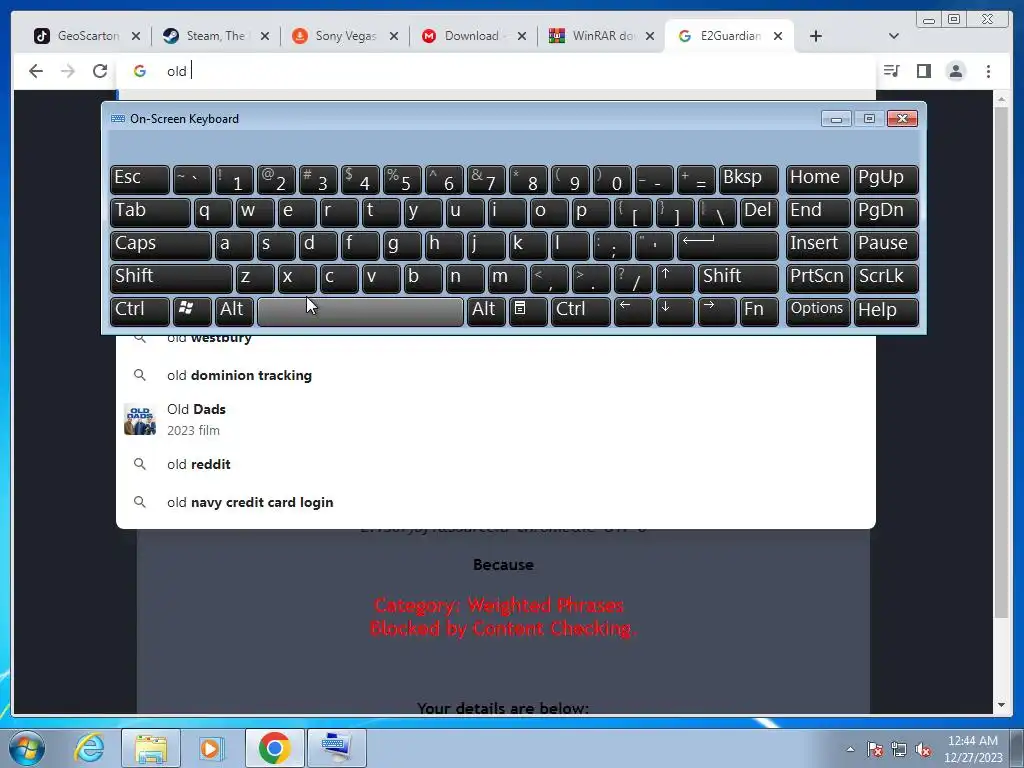Open Help on On-Screen Keyboard
Screen dimensions: 1024x768
click(886, 311)
